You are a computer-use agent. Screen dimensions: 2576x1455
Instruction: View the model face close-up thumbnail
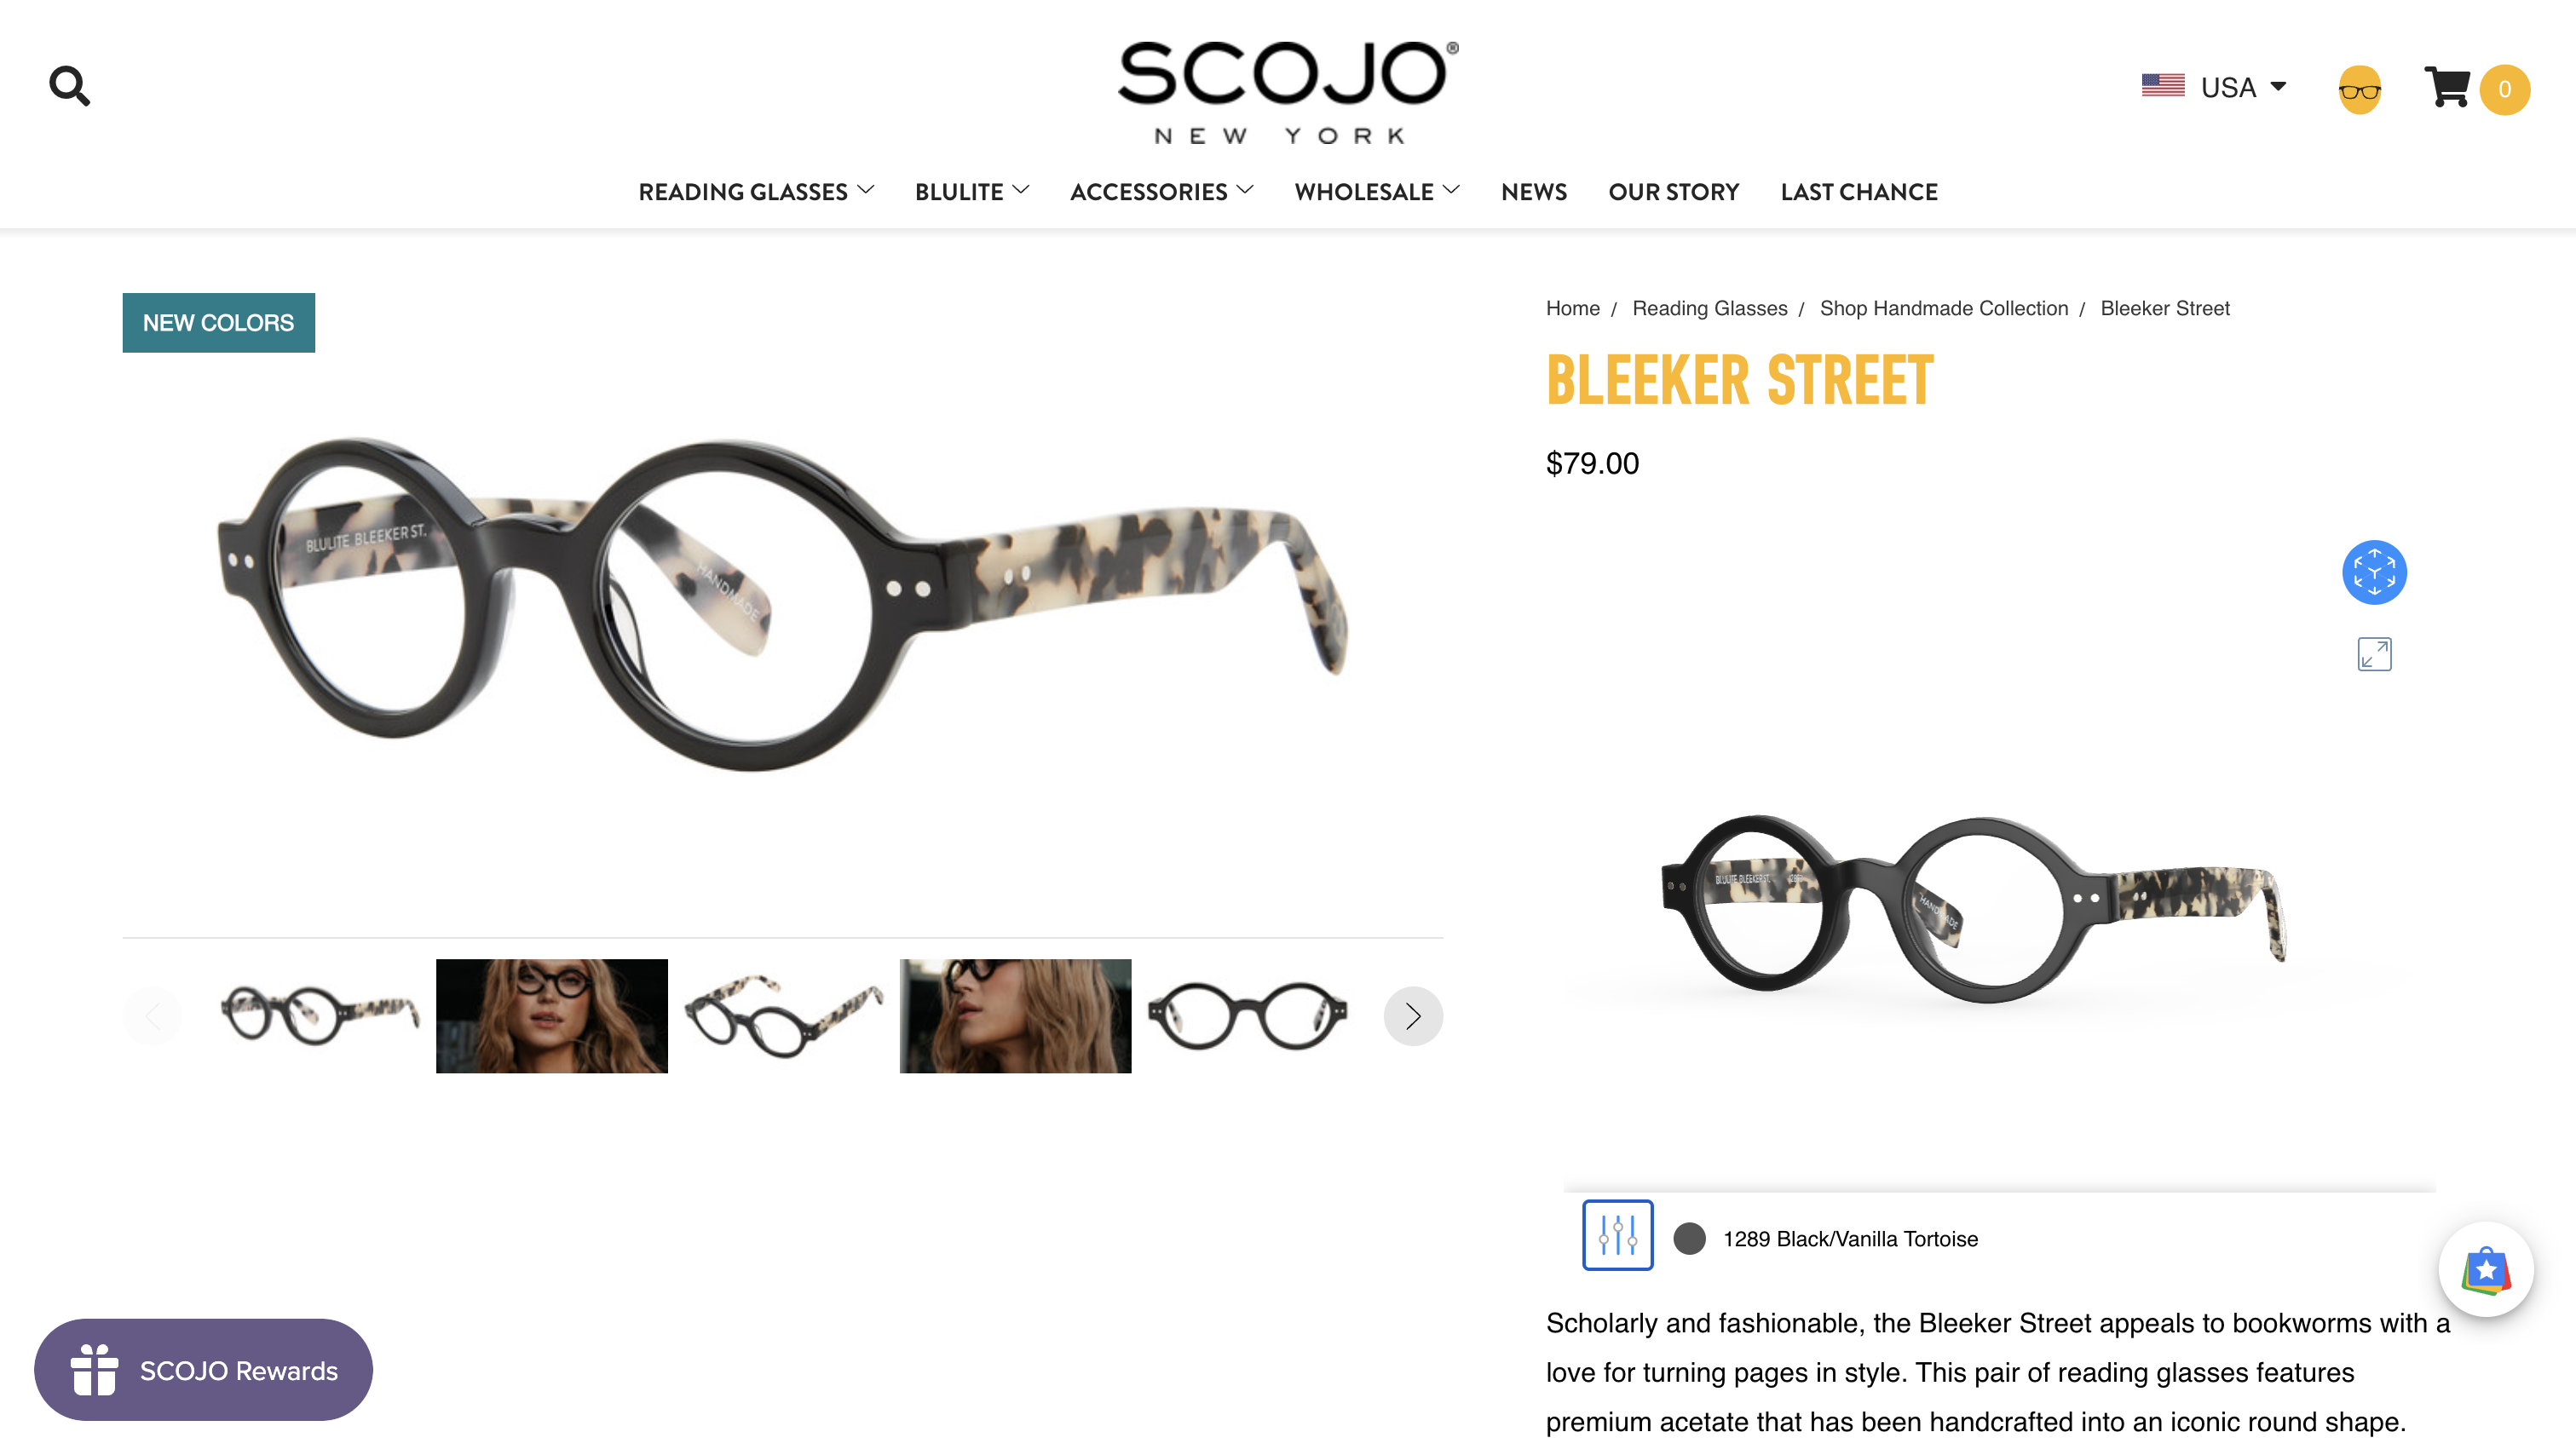[x=551, y=1016]
